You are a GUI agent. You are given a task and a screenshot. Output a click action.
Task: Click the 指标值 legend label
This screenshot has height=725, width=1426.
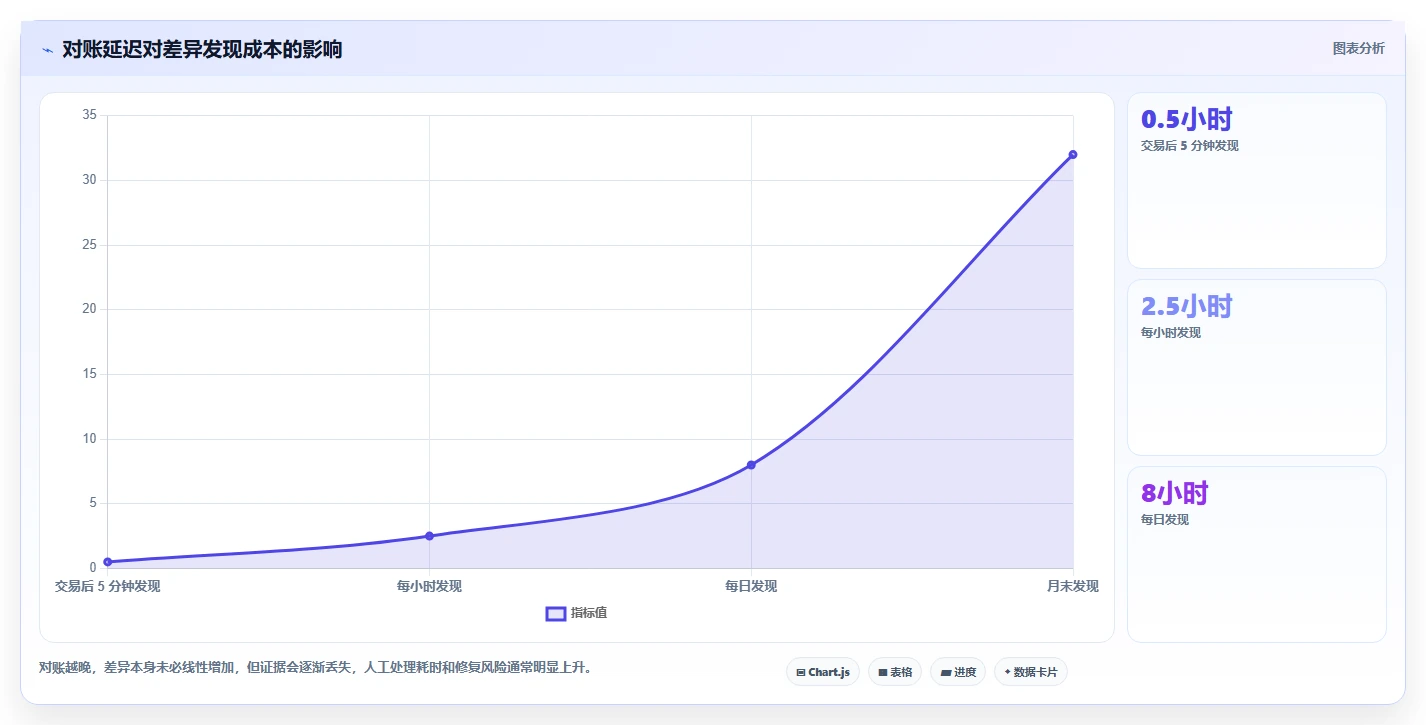coord(589,613)
